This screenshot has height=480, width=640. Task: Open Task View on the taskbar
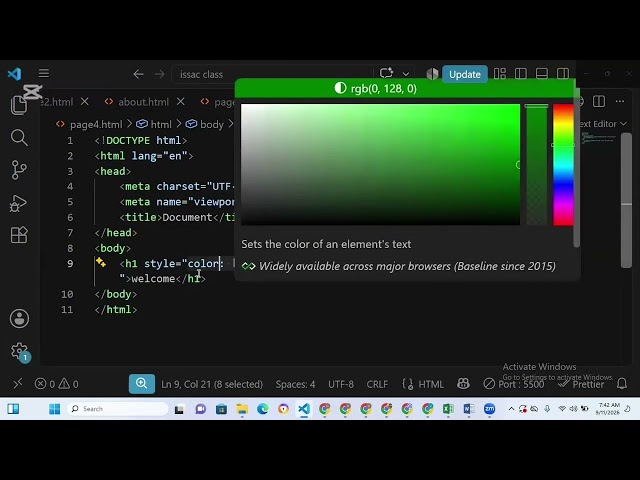pos(179,409)
